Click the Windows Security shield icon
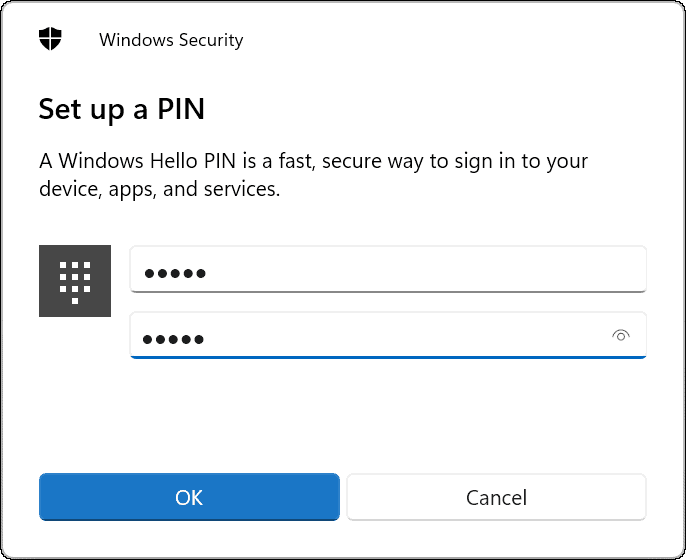This screenshot has width=686, height=560. [50, 40]
